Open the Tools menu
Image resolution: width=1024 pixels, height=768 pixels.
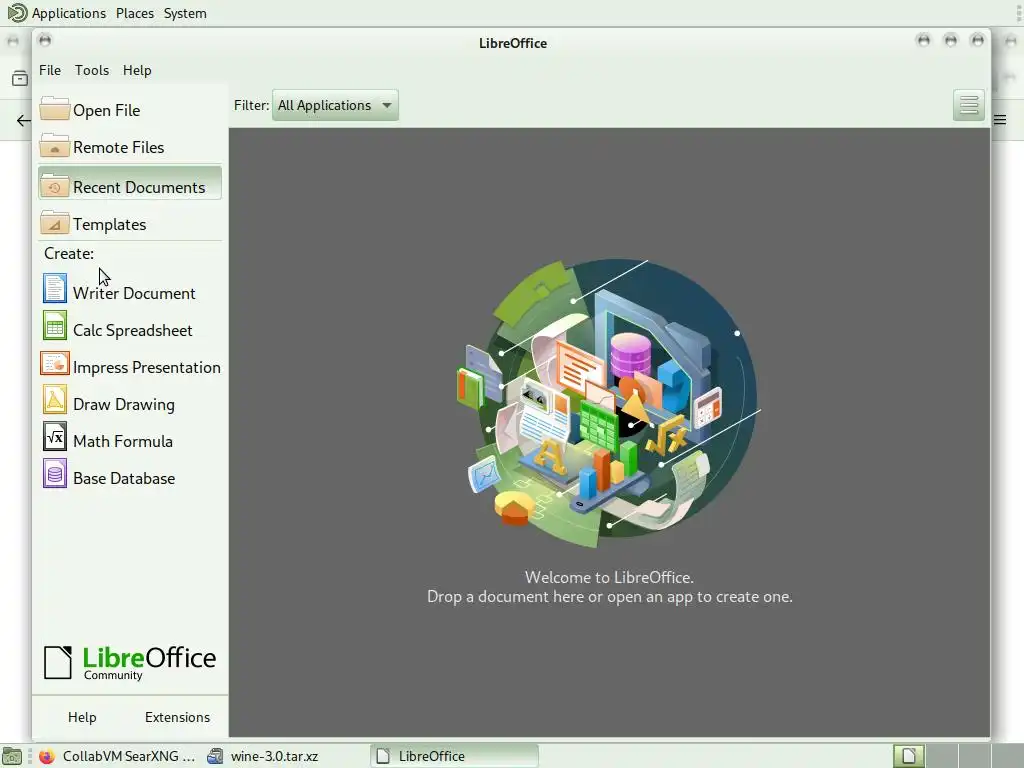point(91,70)
